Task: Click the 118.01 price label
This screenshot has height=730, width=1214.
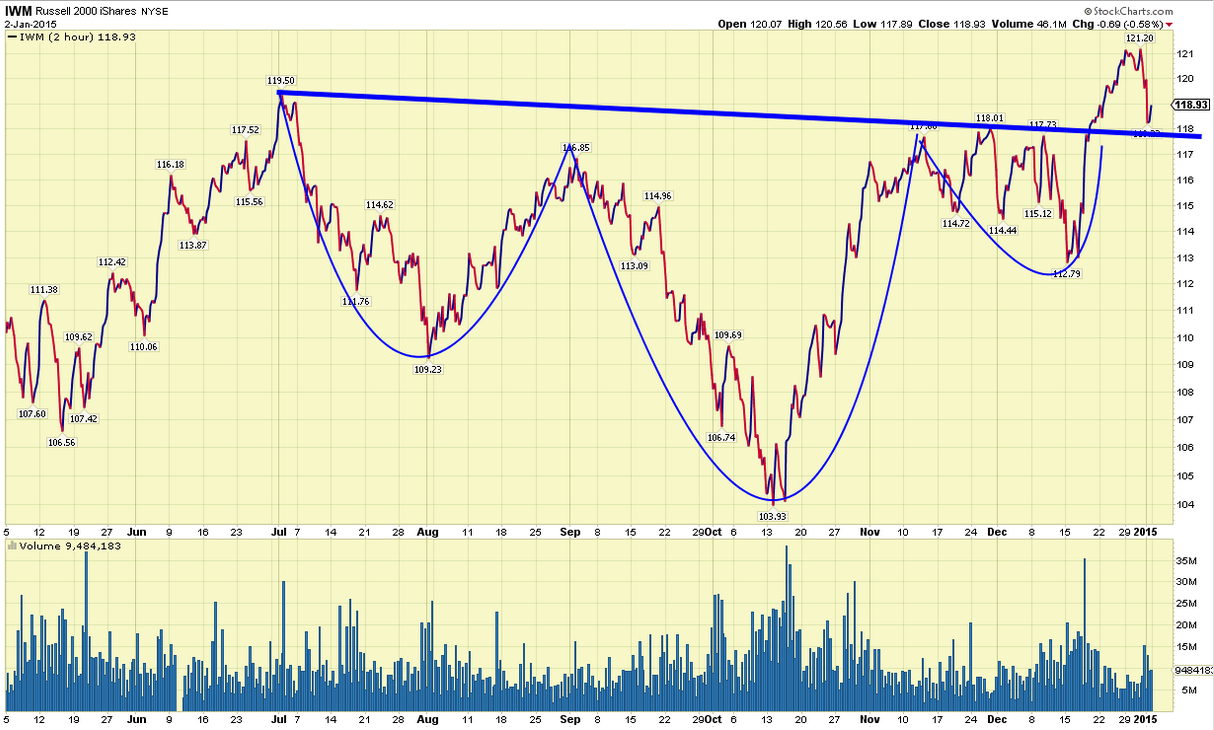Action: pyautogui.click(x=989, y=117)
